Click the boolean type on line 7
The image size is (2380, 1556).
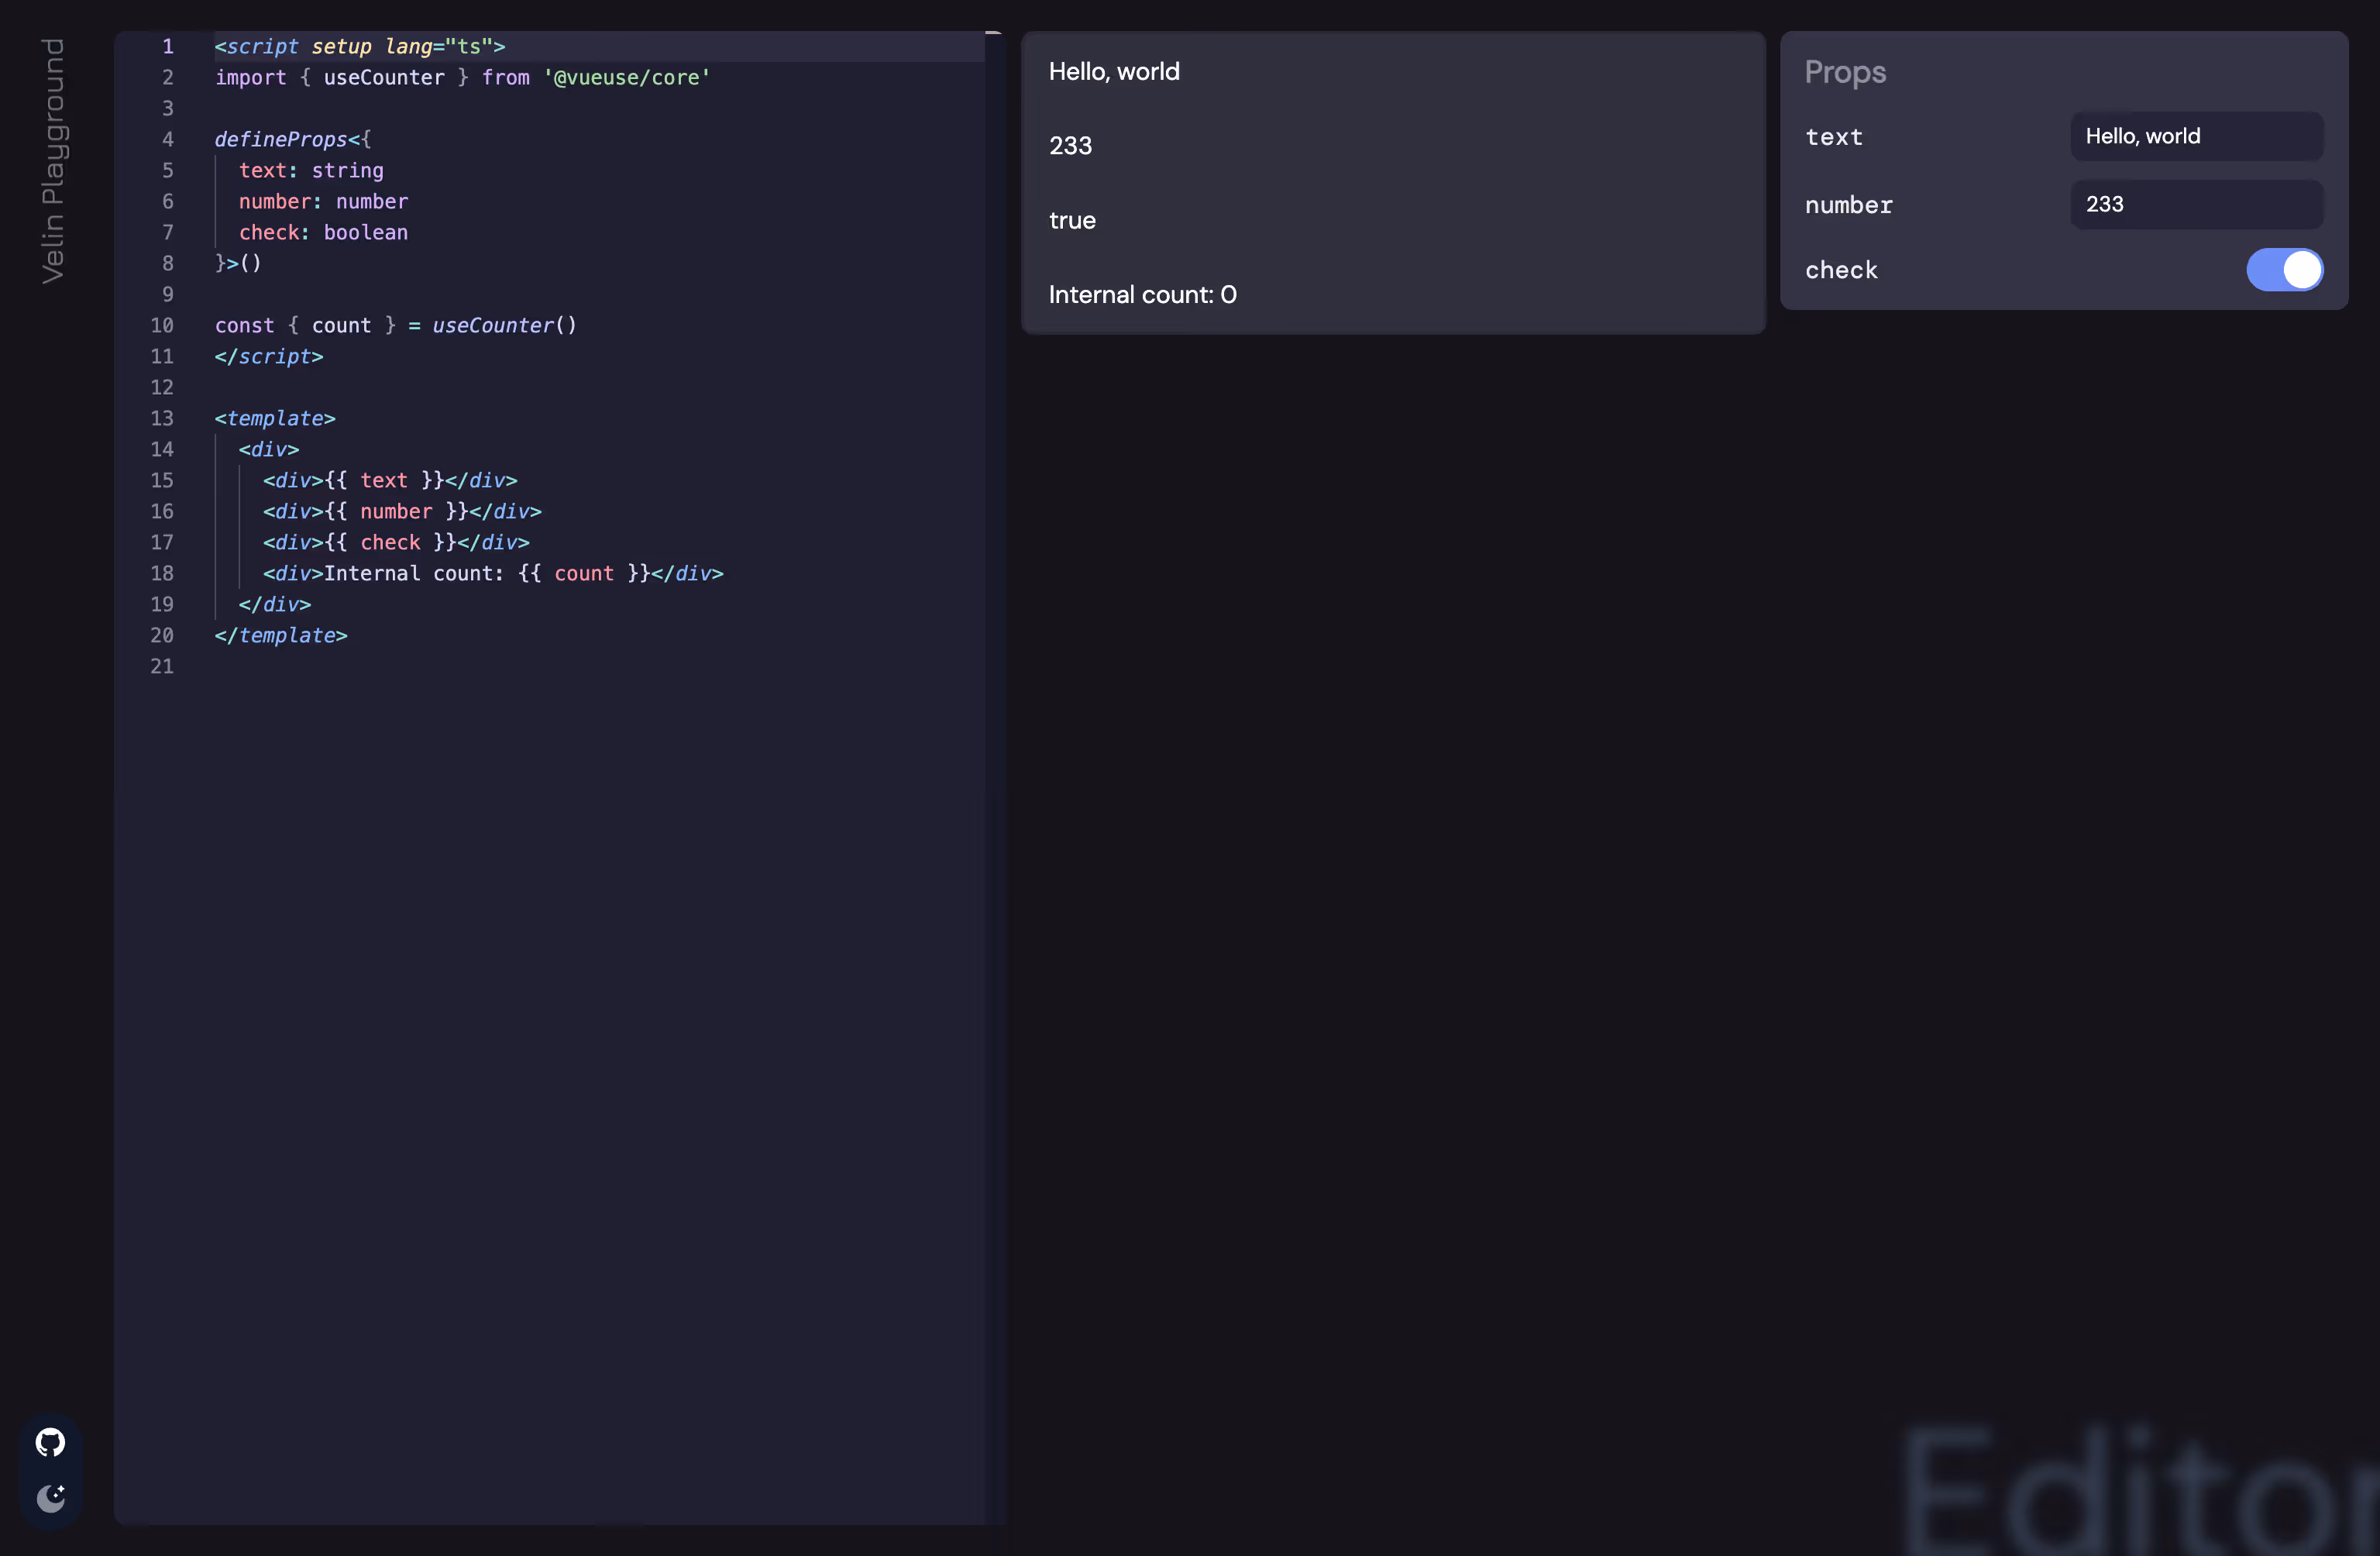365,232
